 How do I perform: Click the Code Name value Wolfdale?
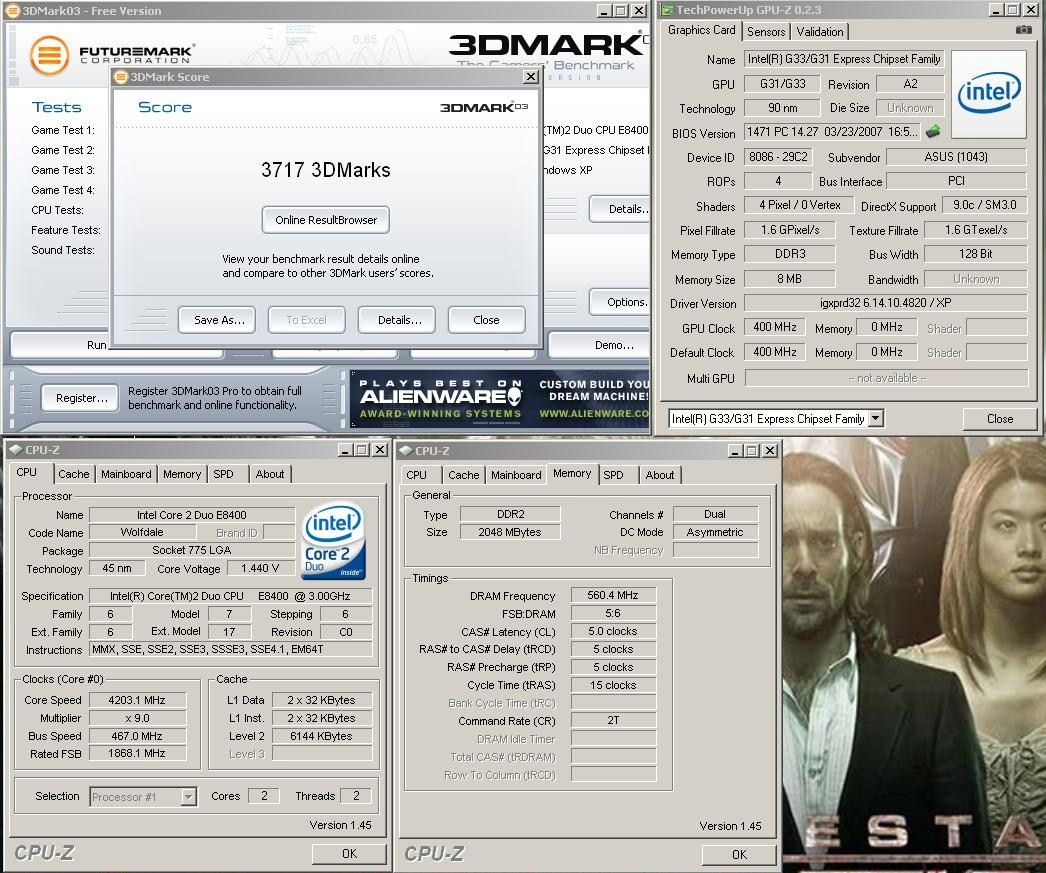pyautogui.click(x=142, y=532)
